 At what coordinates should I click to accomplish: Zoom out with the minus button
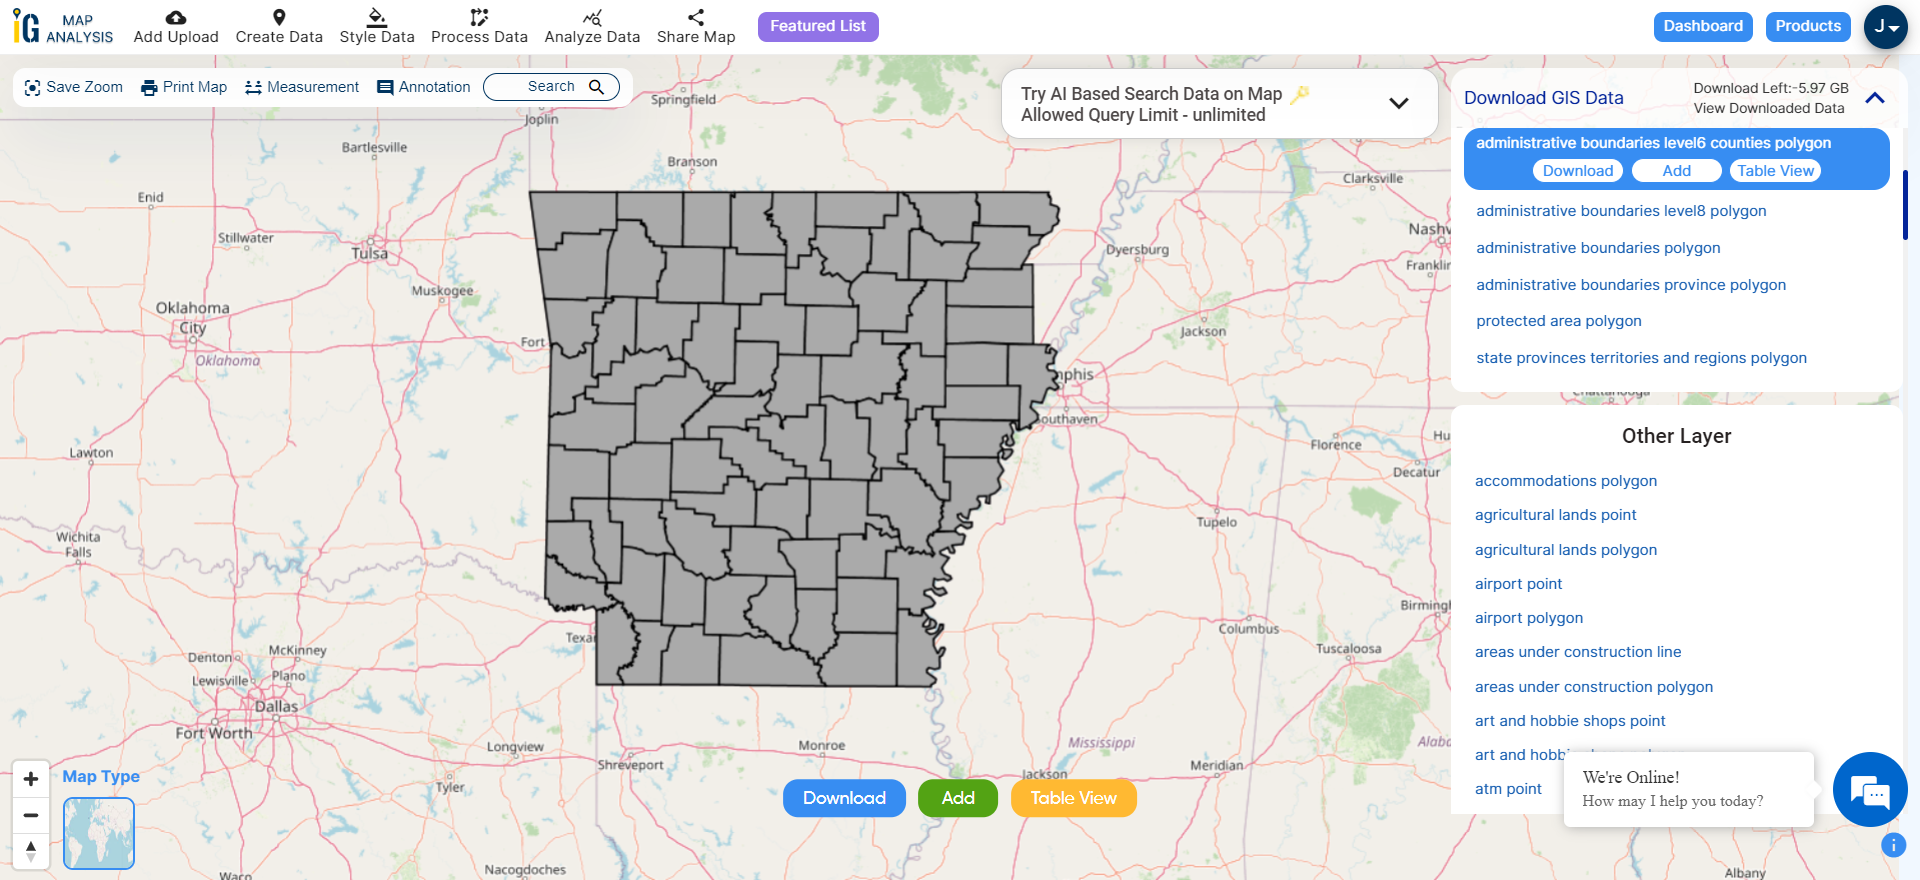[31, 815]
